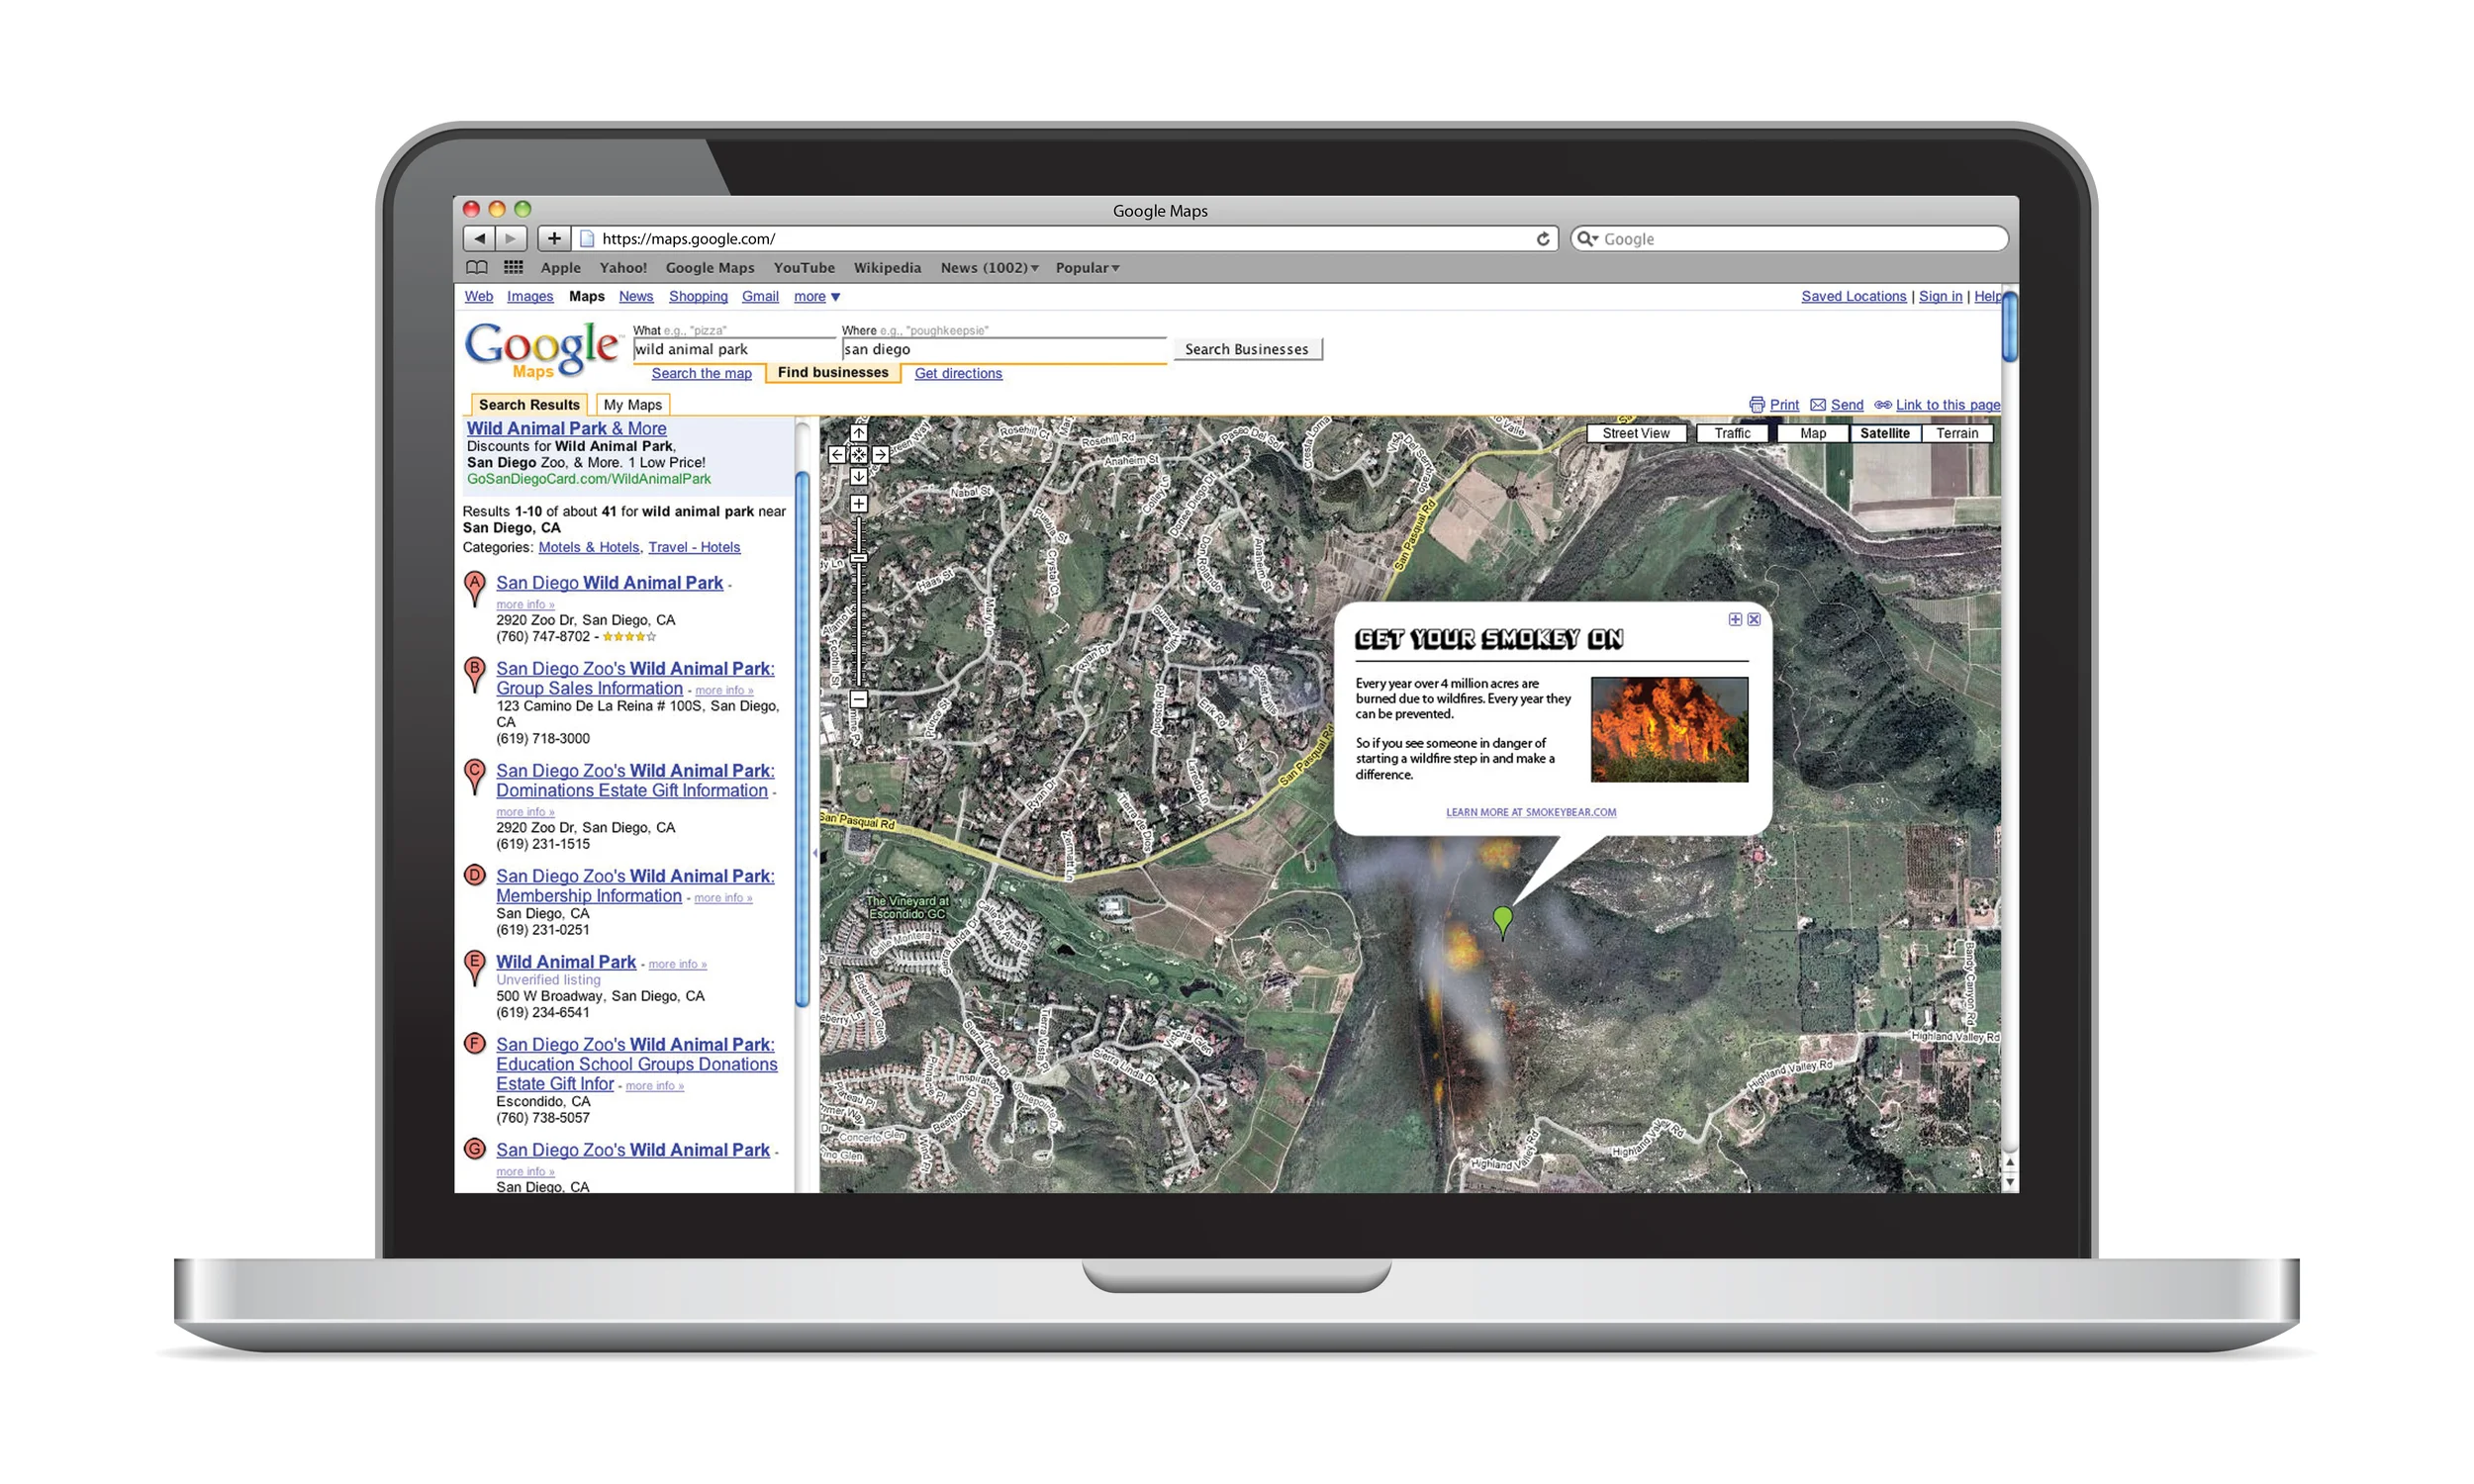The height and width of the screenshot is (1484, 2474).
Task: Click inside the Where search field
Action: 1000,349
